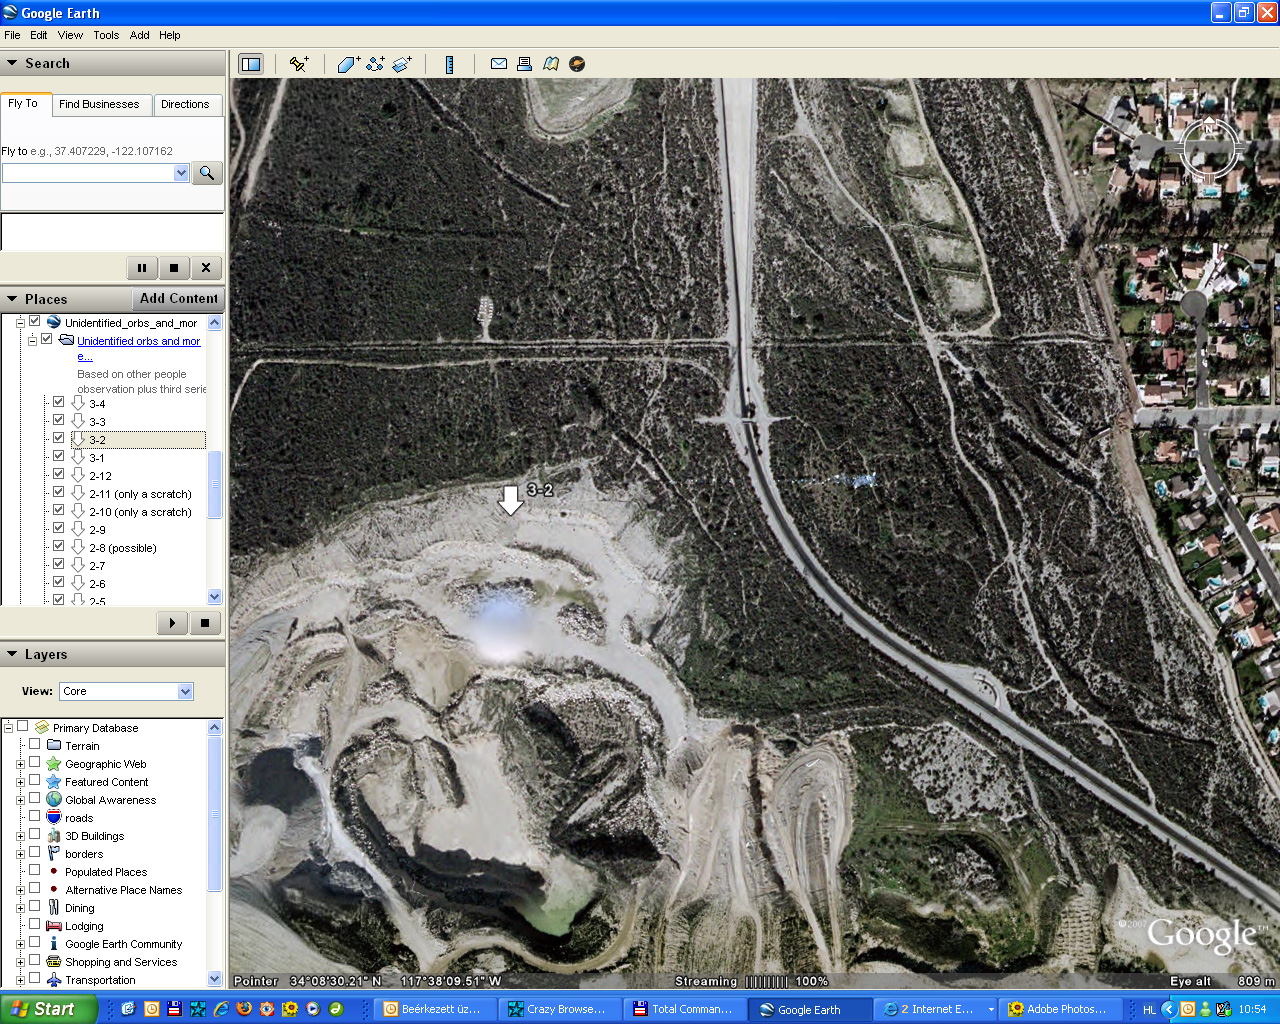Click the Shopping and Services layer icon
The width and height of the screenshot is (1280, 1024).
point(54,962)
